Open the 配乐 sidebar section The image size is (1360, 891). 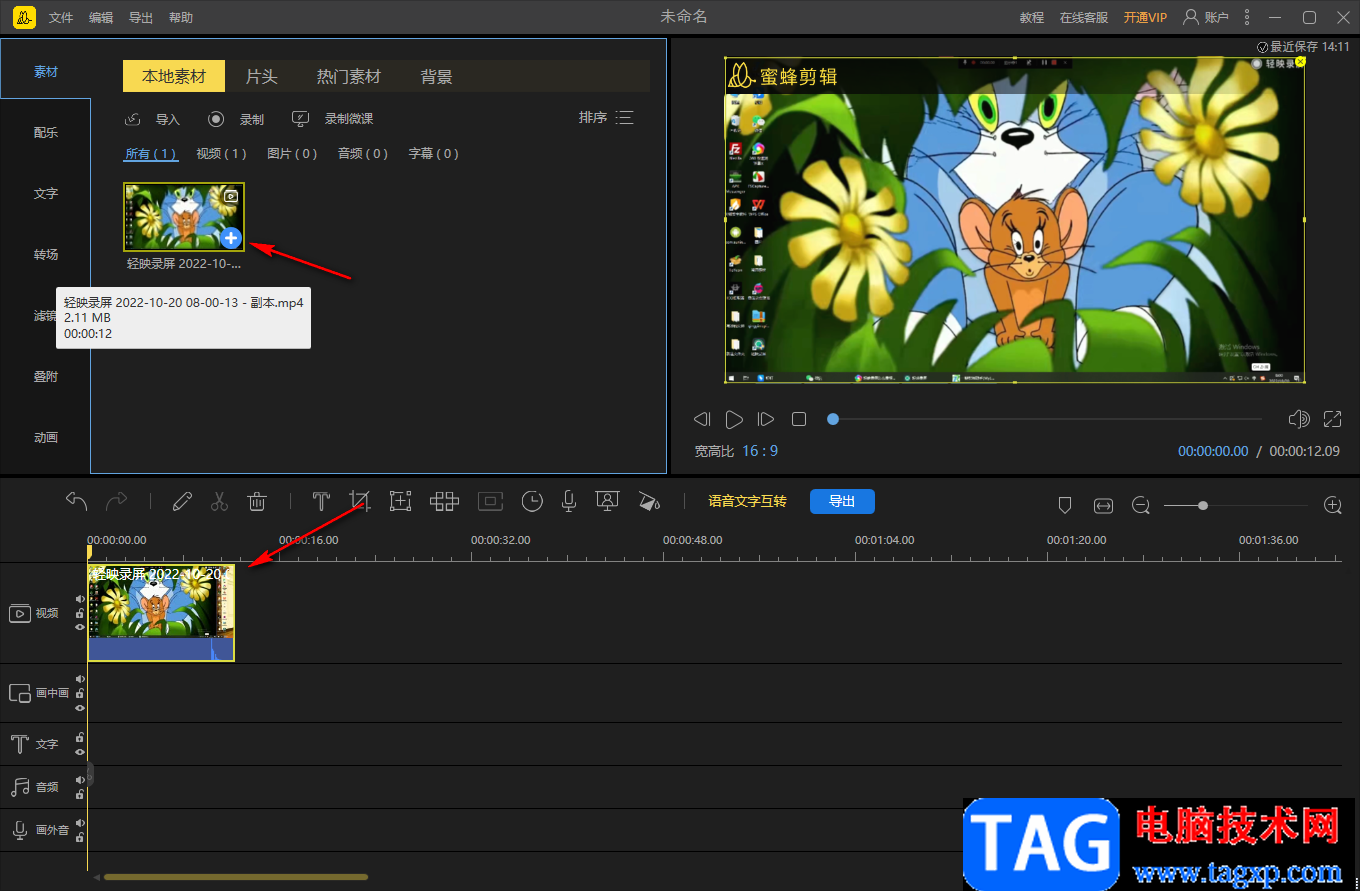[46, 133]
